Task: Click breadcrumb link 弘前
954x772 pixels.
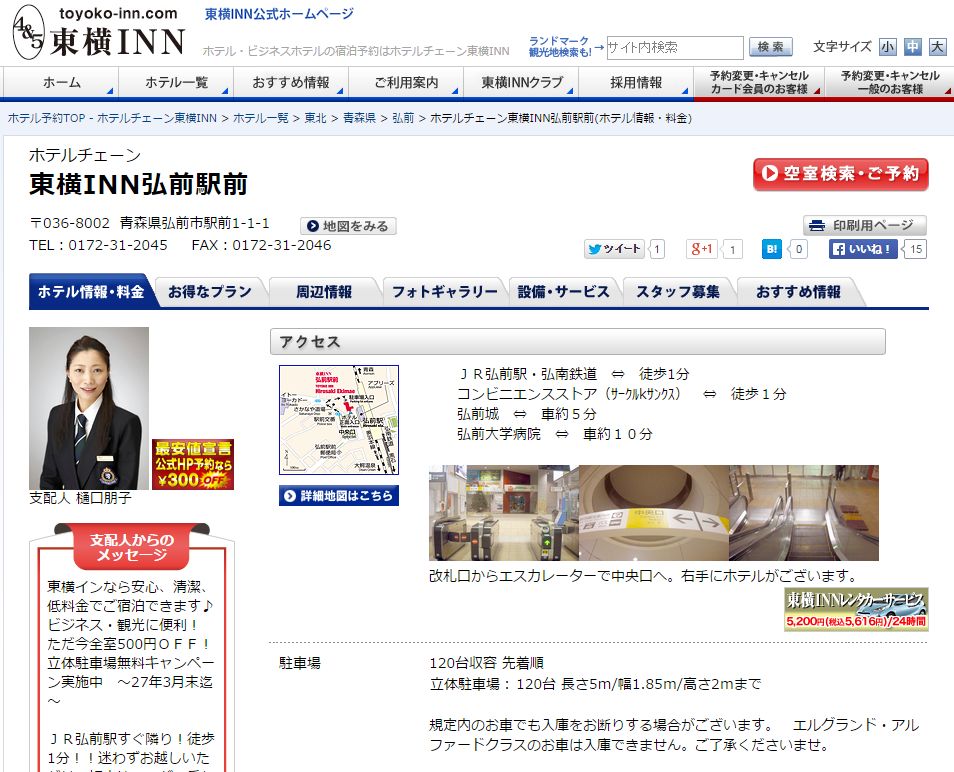Action: point(402,118)
